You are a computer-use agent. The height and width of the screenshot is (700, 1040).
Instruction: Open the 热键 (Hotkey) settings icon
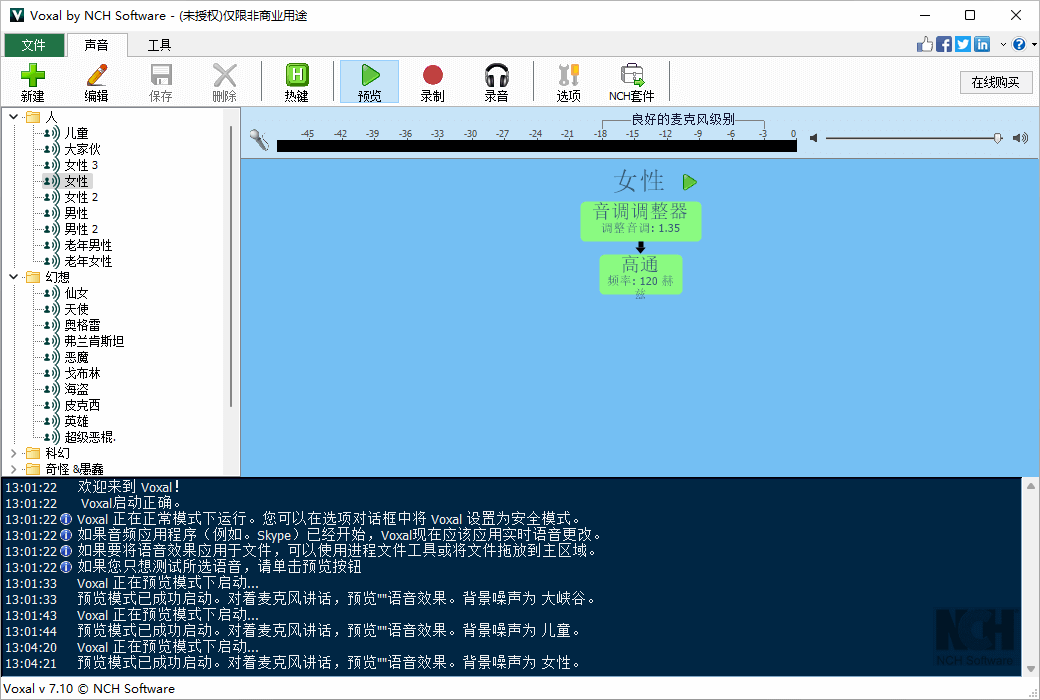[296, 82]
